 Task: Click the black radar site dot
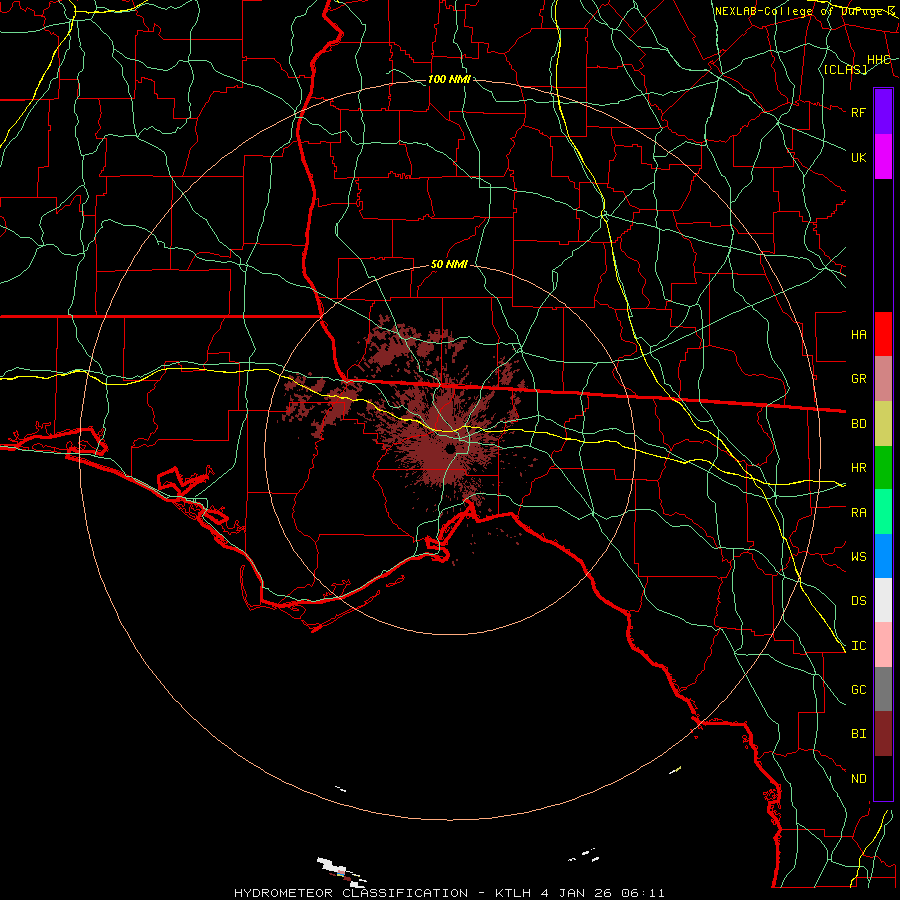click(x=451, y=449)
